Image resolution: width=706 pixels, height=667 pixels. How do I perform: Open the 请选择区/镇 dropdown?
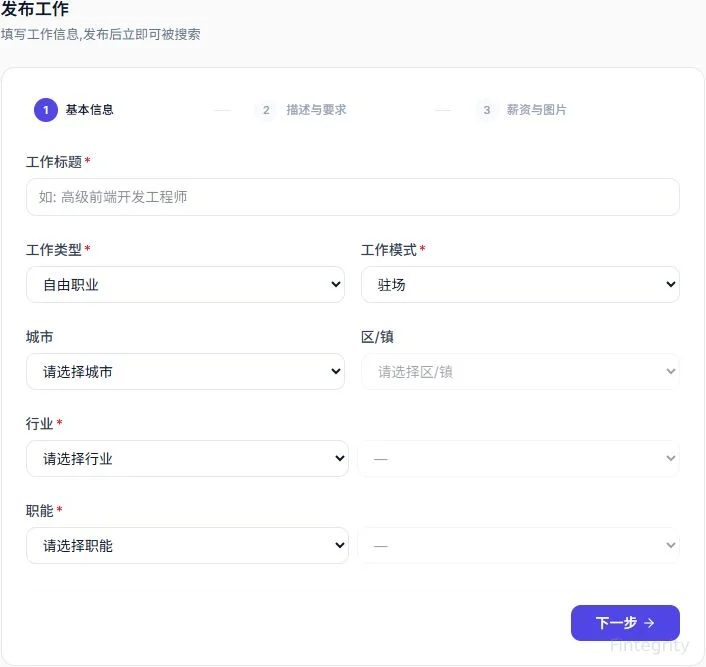[520, 372]
